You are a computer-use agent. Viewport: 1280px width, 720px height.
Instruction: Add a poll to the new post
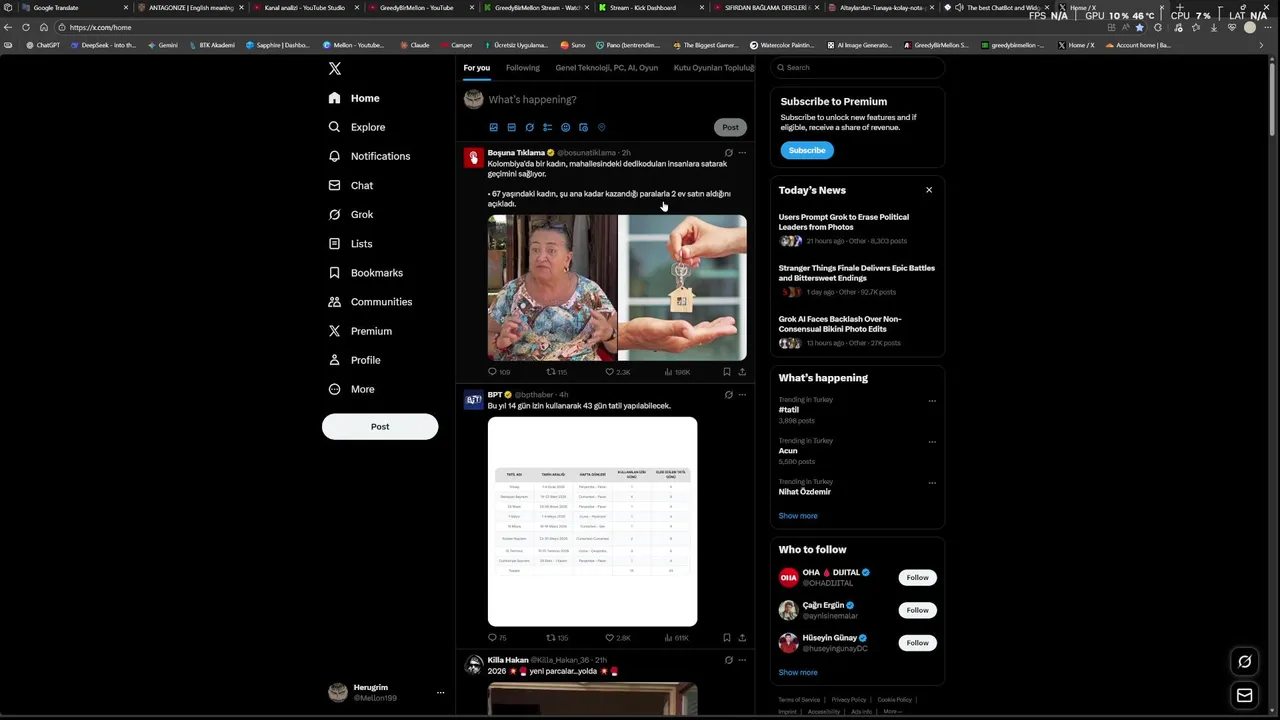(x=547, y=127)
